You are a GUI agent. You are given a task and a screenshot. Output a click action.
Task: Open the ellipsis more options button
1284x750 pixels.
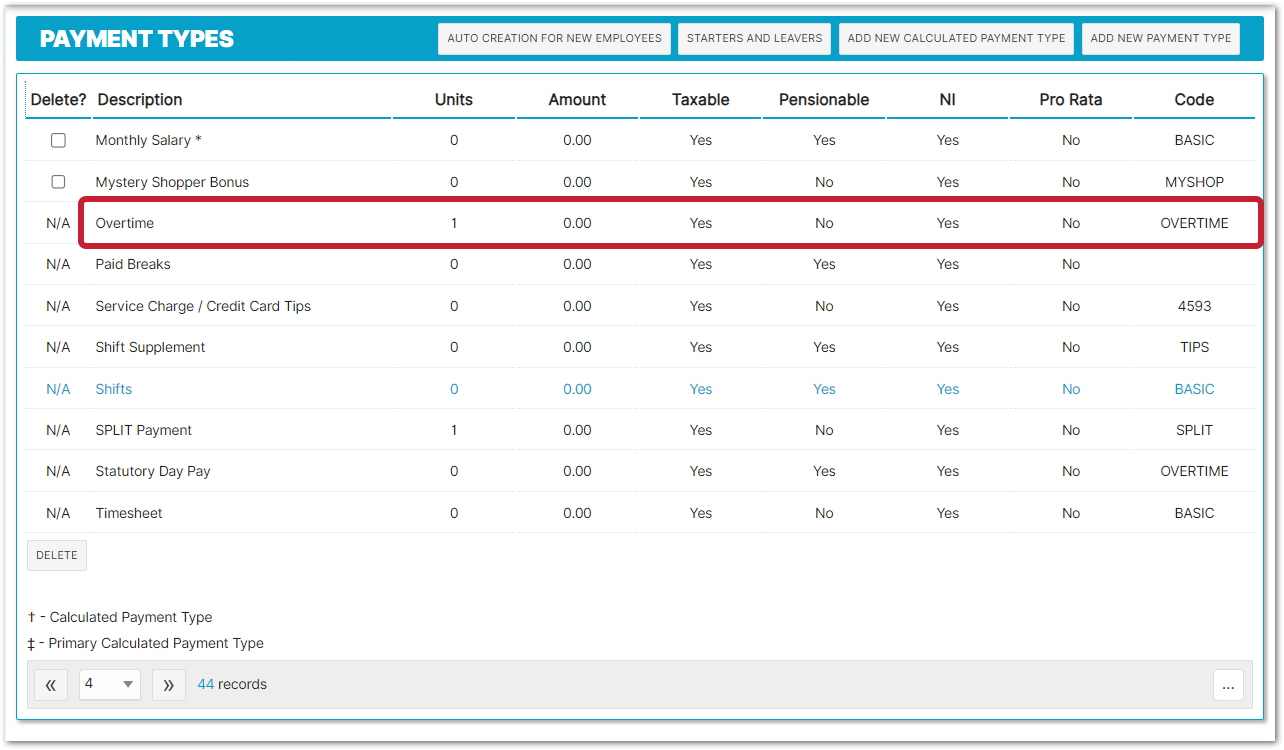coord(1228,685)
